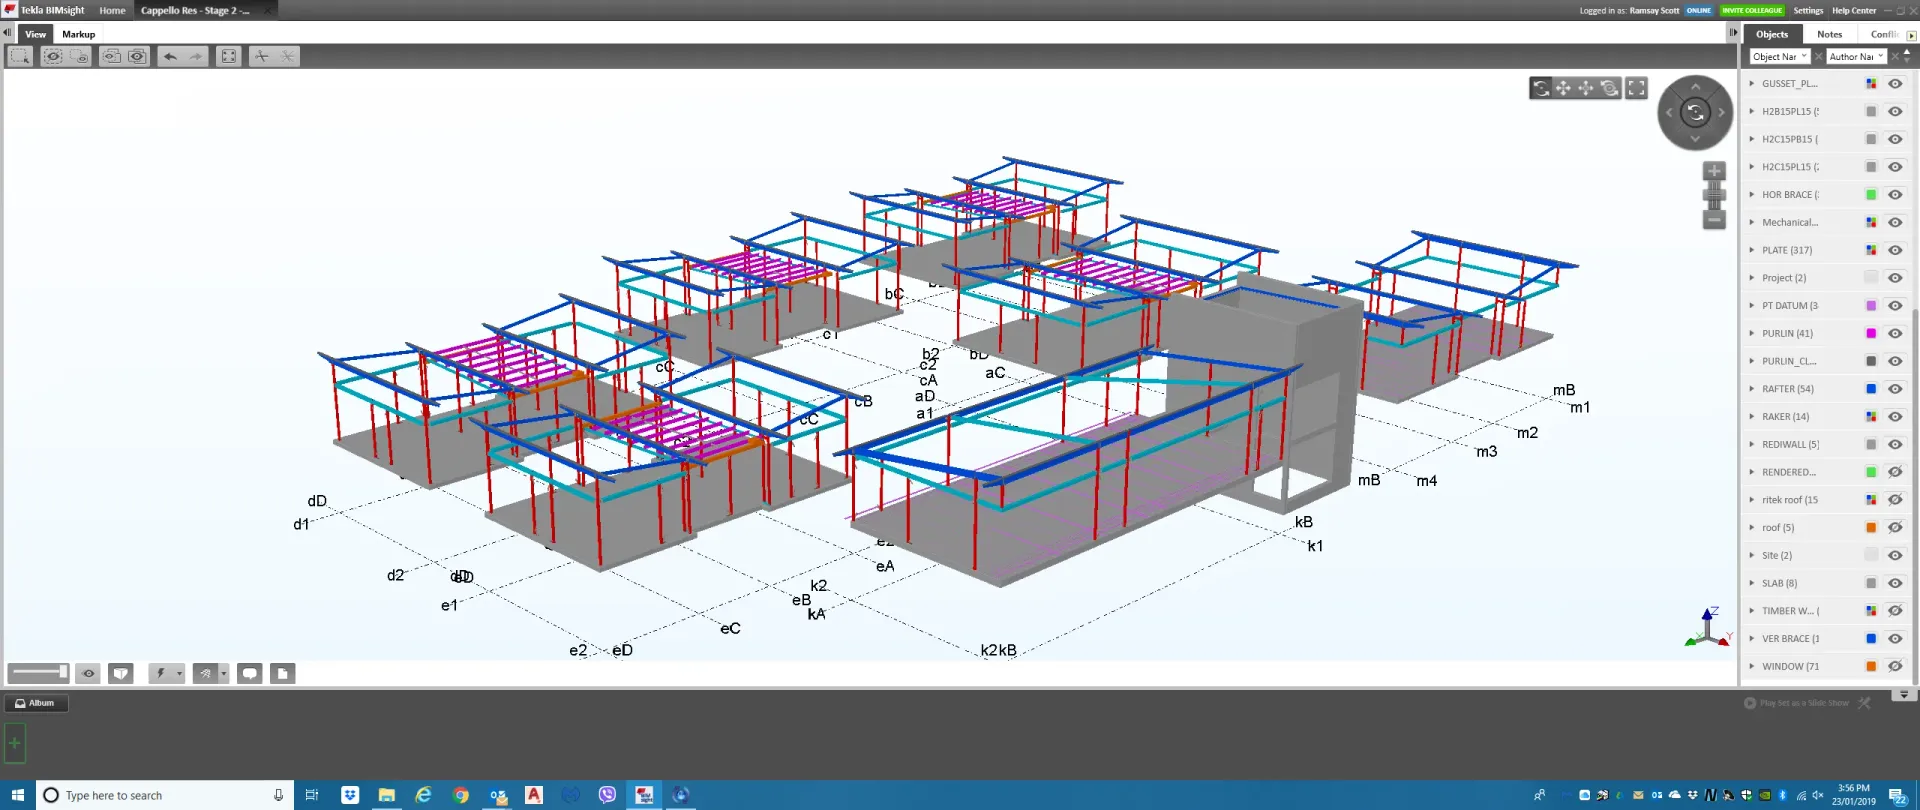1920x810 pixels.
Task: Open the Help Center link
Action: [1853, 11]
